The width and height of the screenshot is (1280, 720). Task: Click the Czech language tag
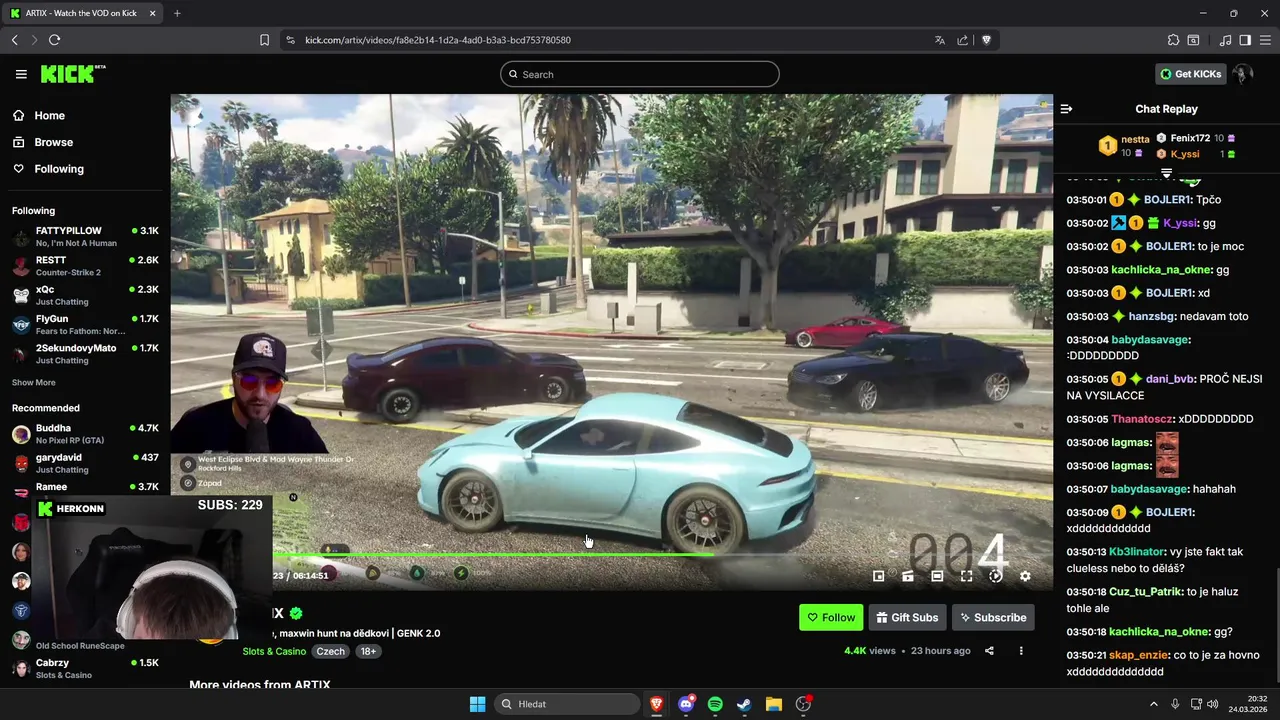click(x=330, y=651)
